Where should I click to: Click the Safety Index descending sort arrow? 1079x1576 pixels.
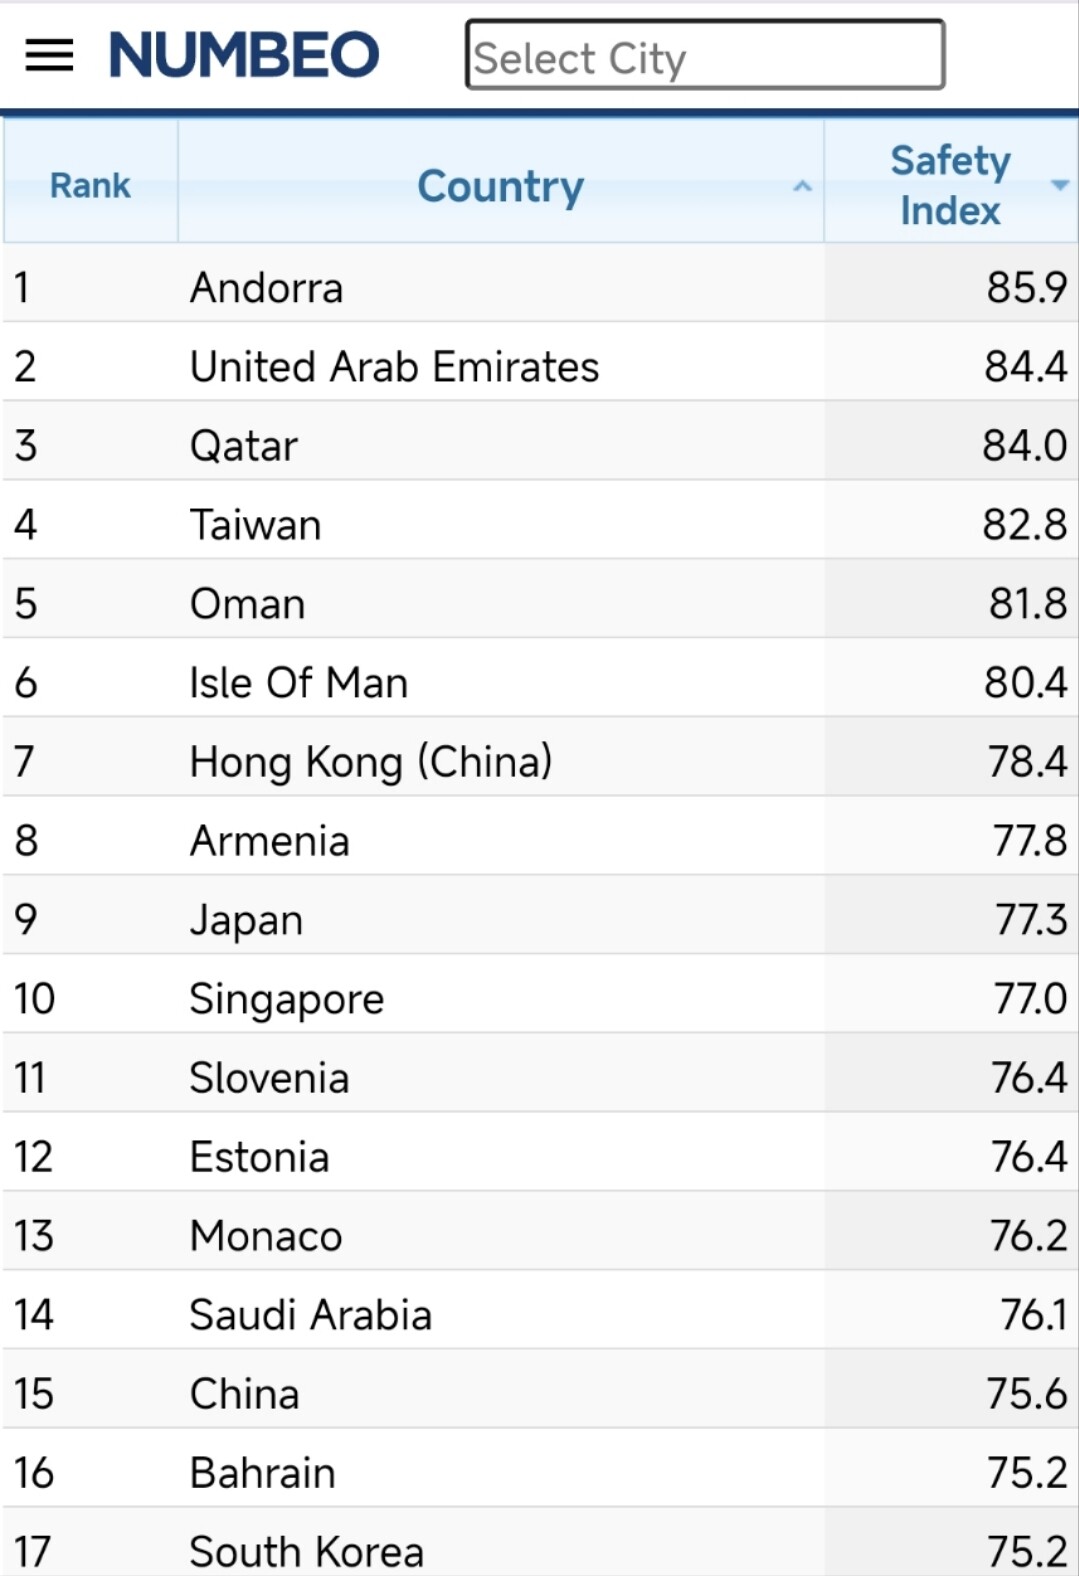click(x=1059, y=185)
